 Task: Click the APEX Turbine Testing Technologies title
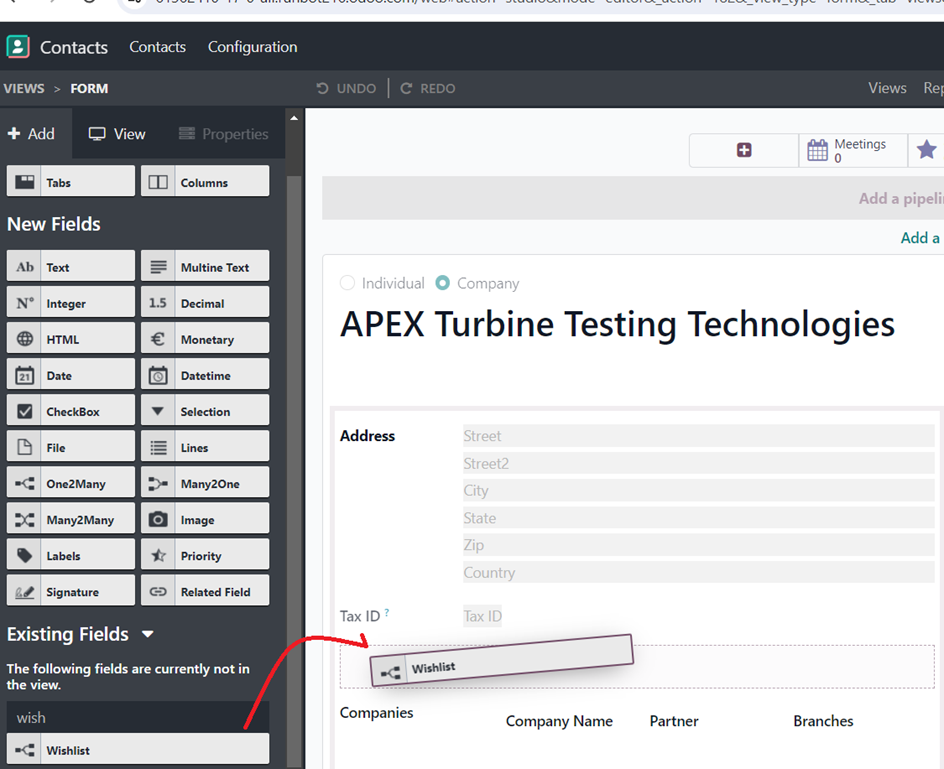click(617, 324)
